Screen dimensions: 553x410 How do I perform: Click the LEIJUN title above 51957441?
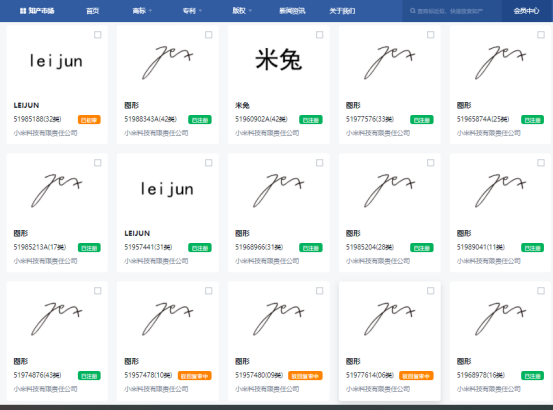coord(137,233)
